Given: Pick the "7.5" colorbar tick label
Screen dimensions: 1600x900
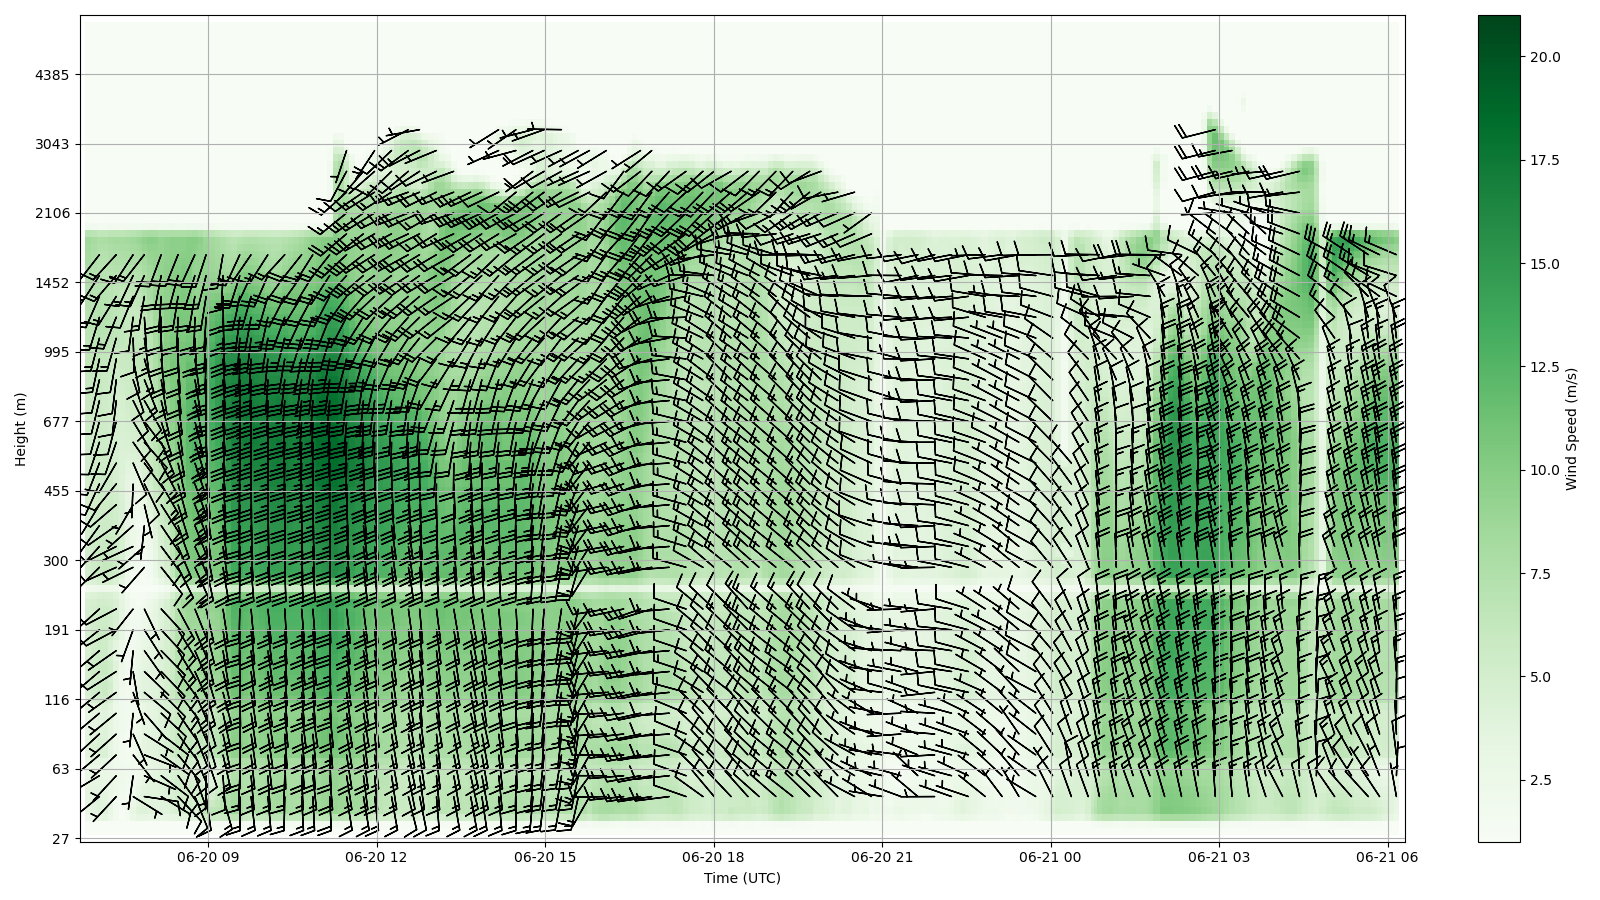Looking at the screenshot, I should 1541,574.
